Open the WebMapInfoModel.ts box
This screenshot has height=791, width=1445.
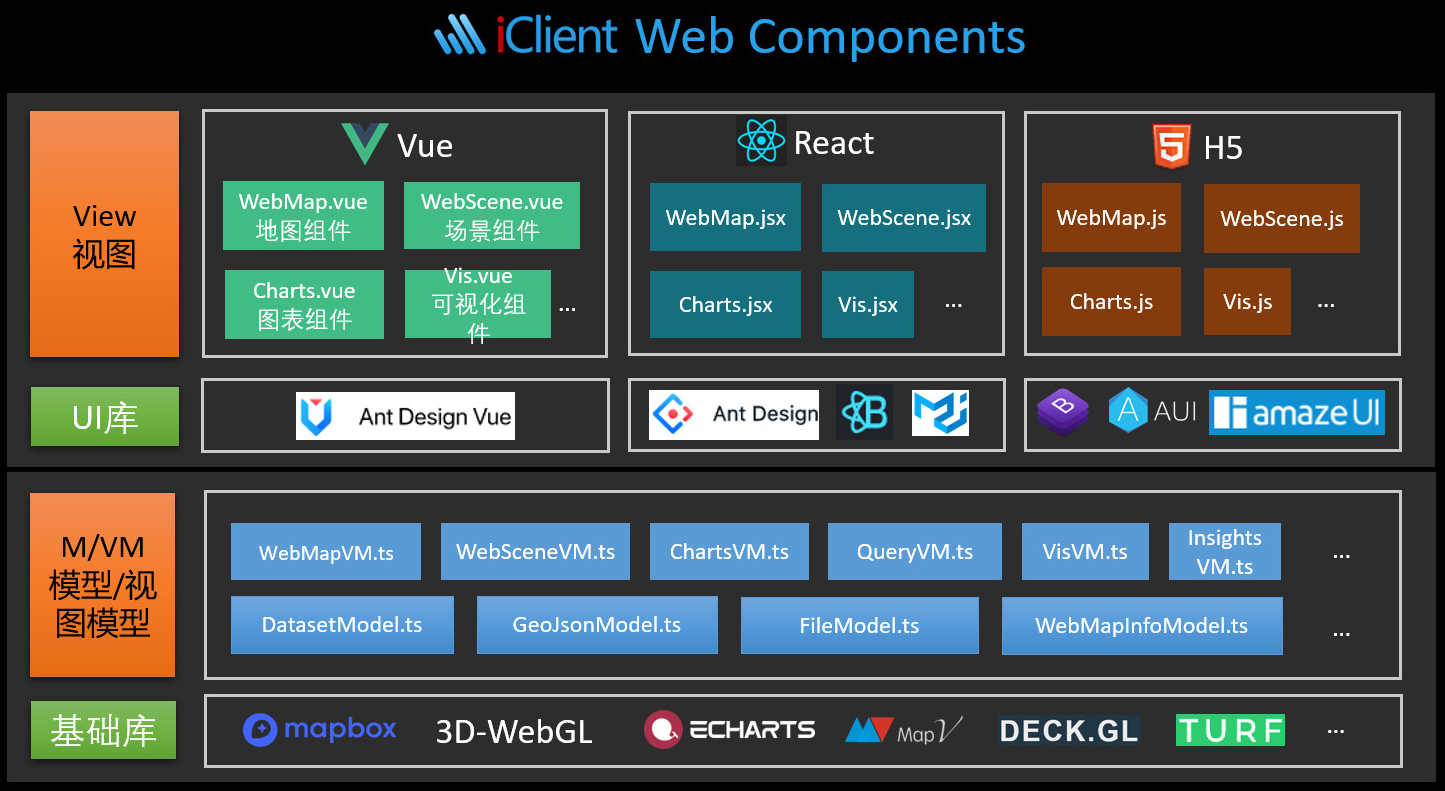click(x=1142, y=626)
